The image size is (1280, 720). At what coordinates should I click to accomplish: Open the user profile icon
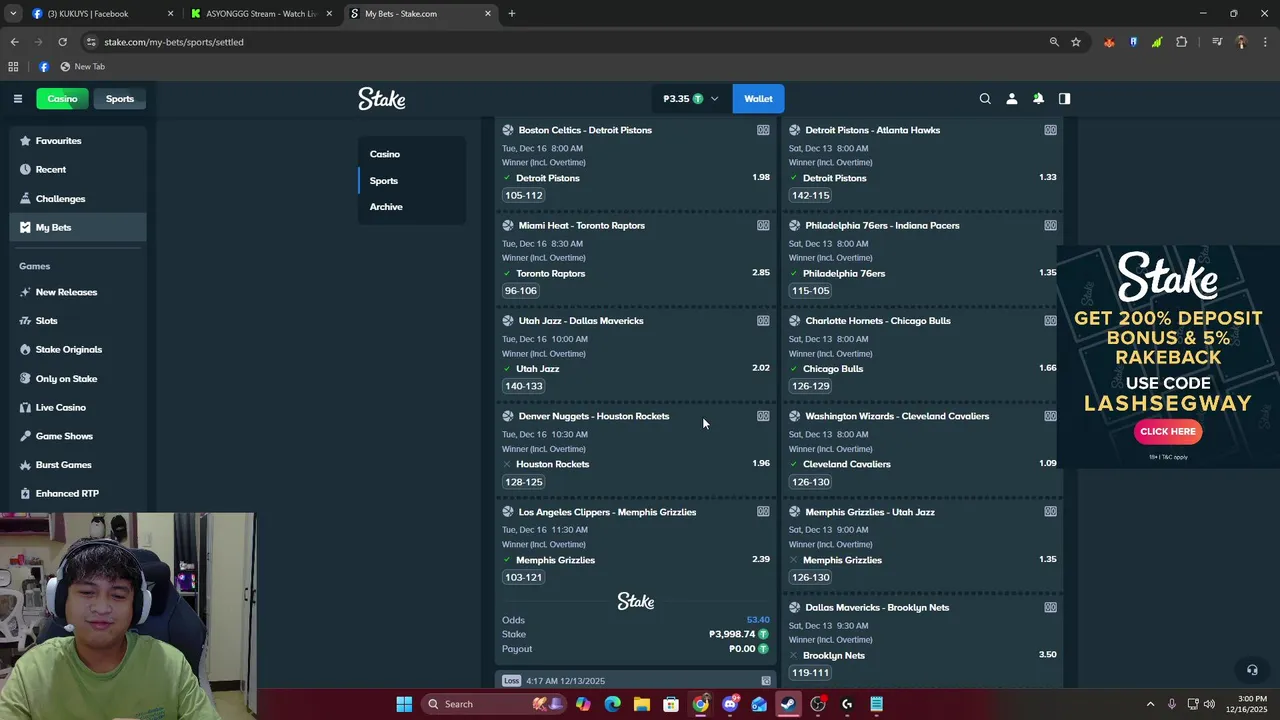[x=1011, y=99]
